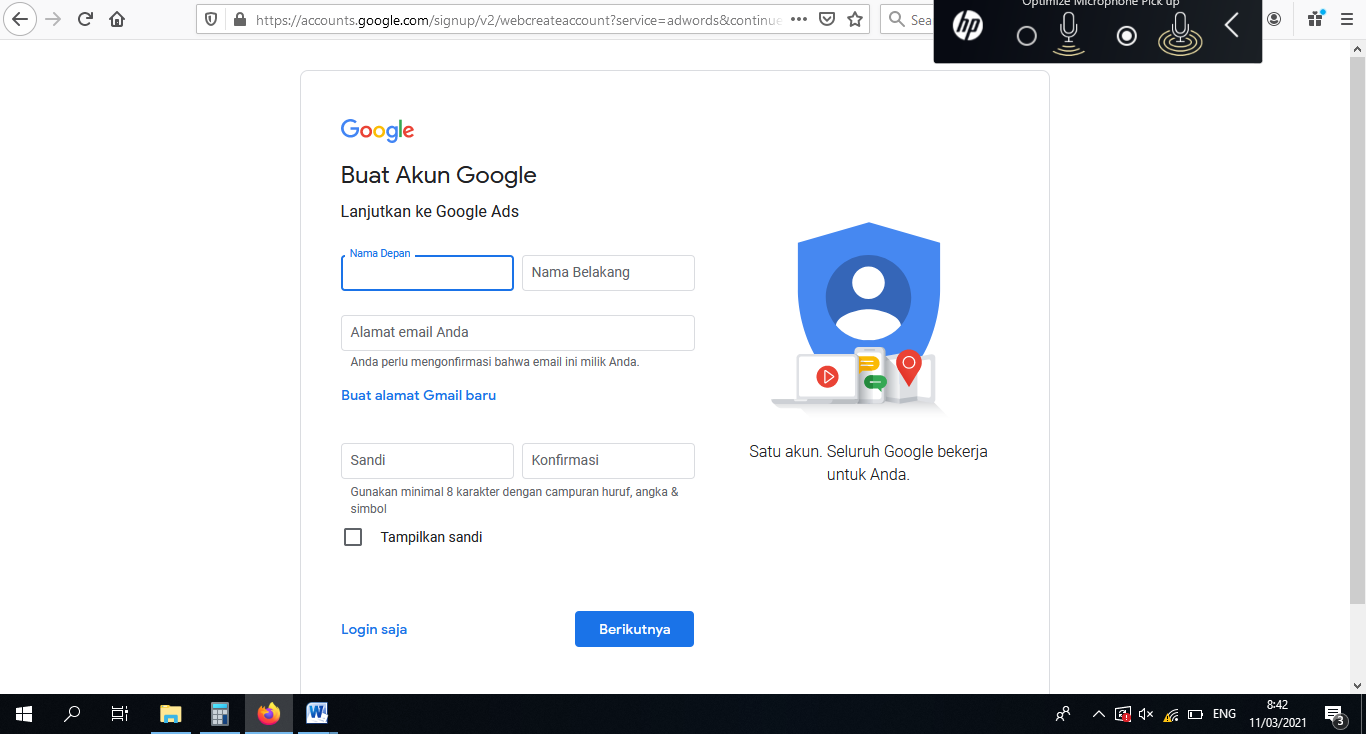Click the HP logo in the microphone overlay
Image resolution: width=1366 pixels, height=734 pixels.
[967, 26]
